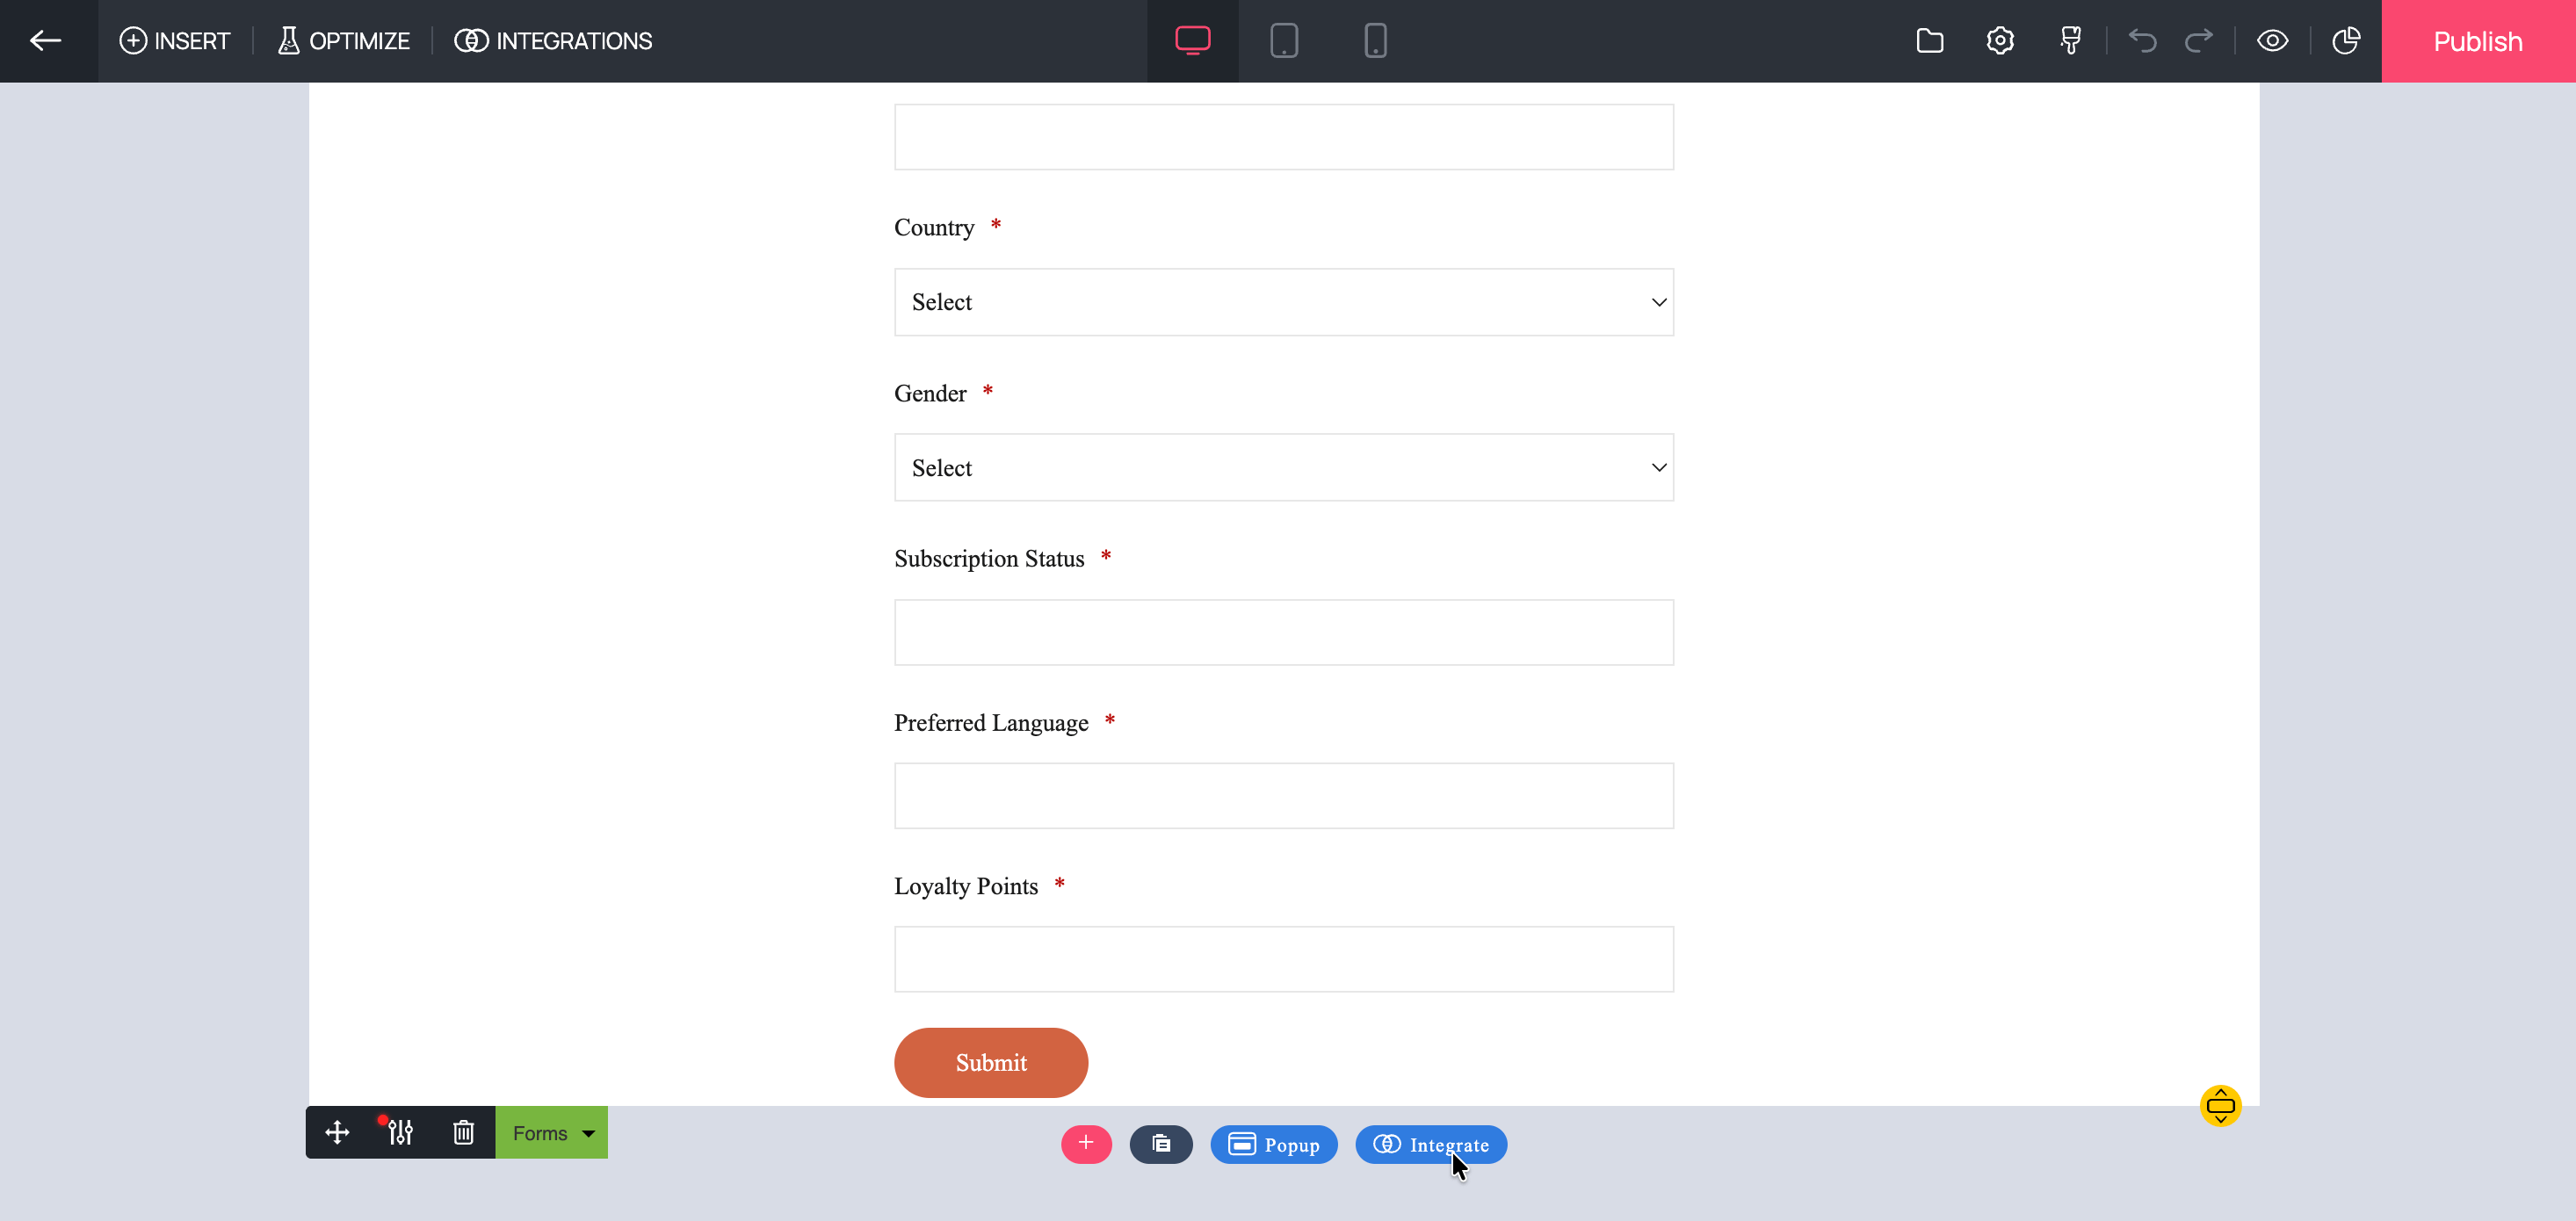
Task: Open the INSERT menu
Action: [175, 41]
